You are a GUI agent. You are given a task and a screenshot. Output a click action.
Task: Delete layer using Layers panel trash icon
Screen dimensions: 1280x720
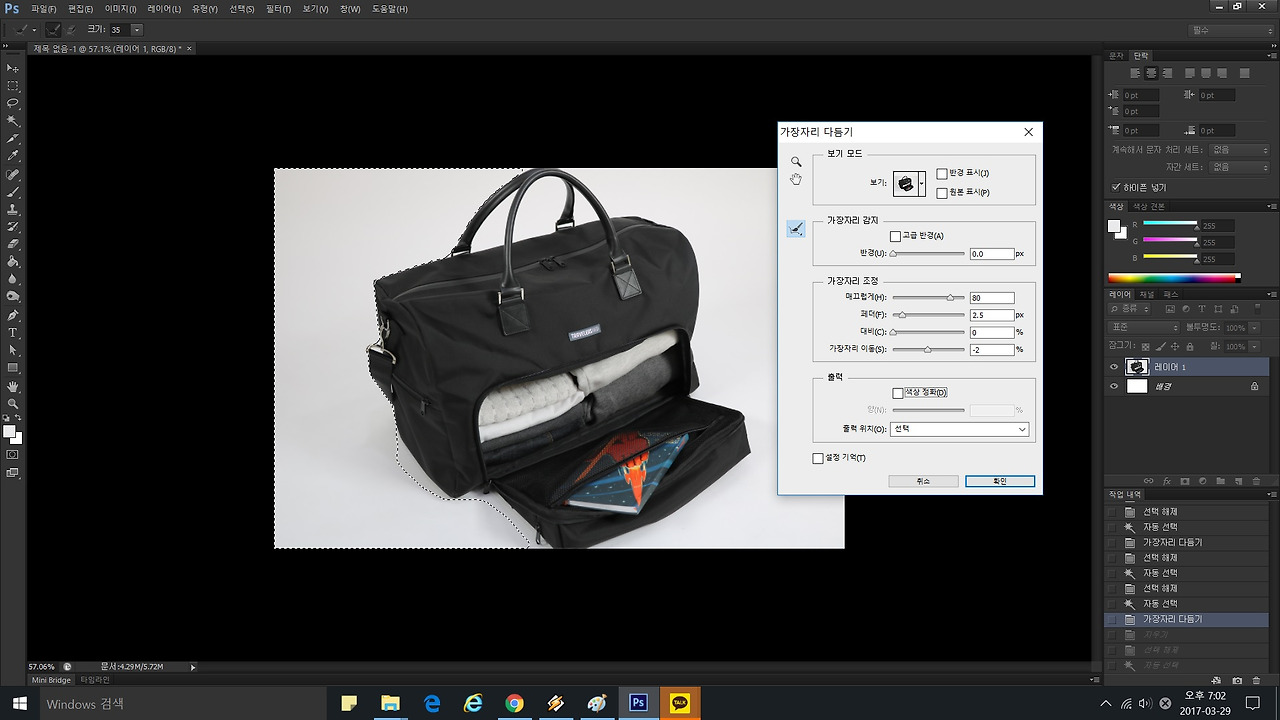coord(1254,481)
